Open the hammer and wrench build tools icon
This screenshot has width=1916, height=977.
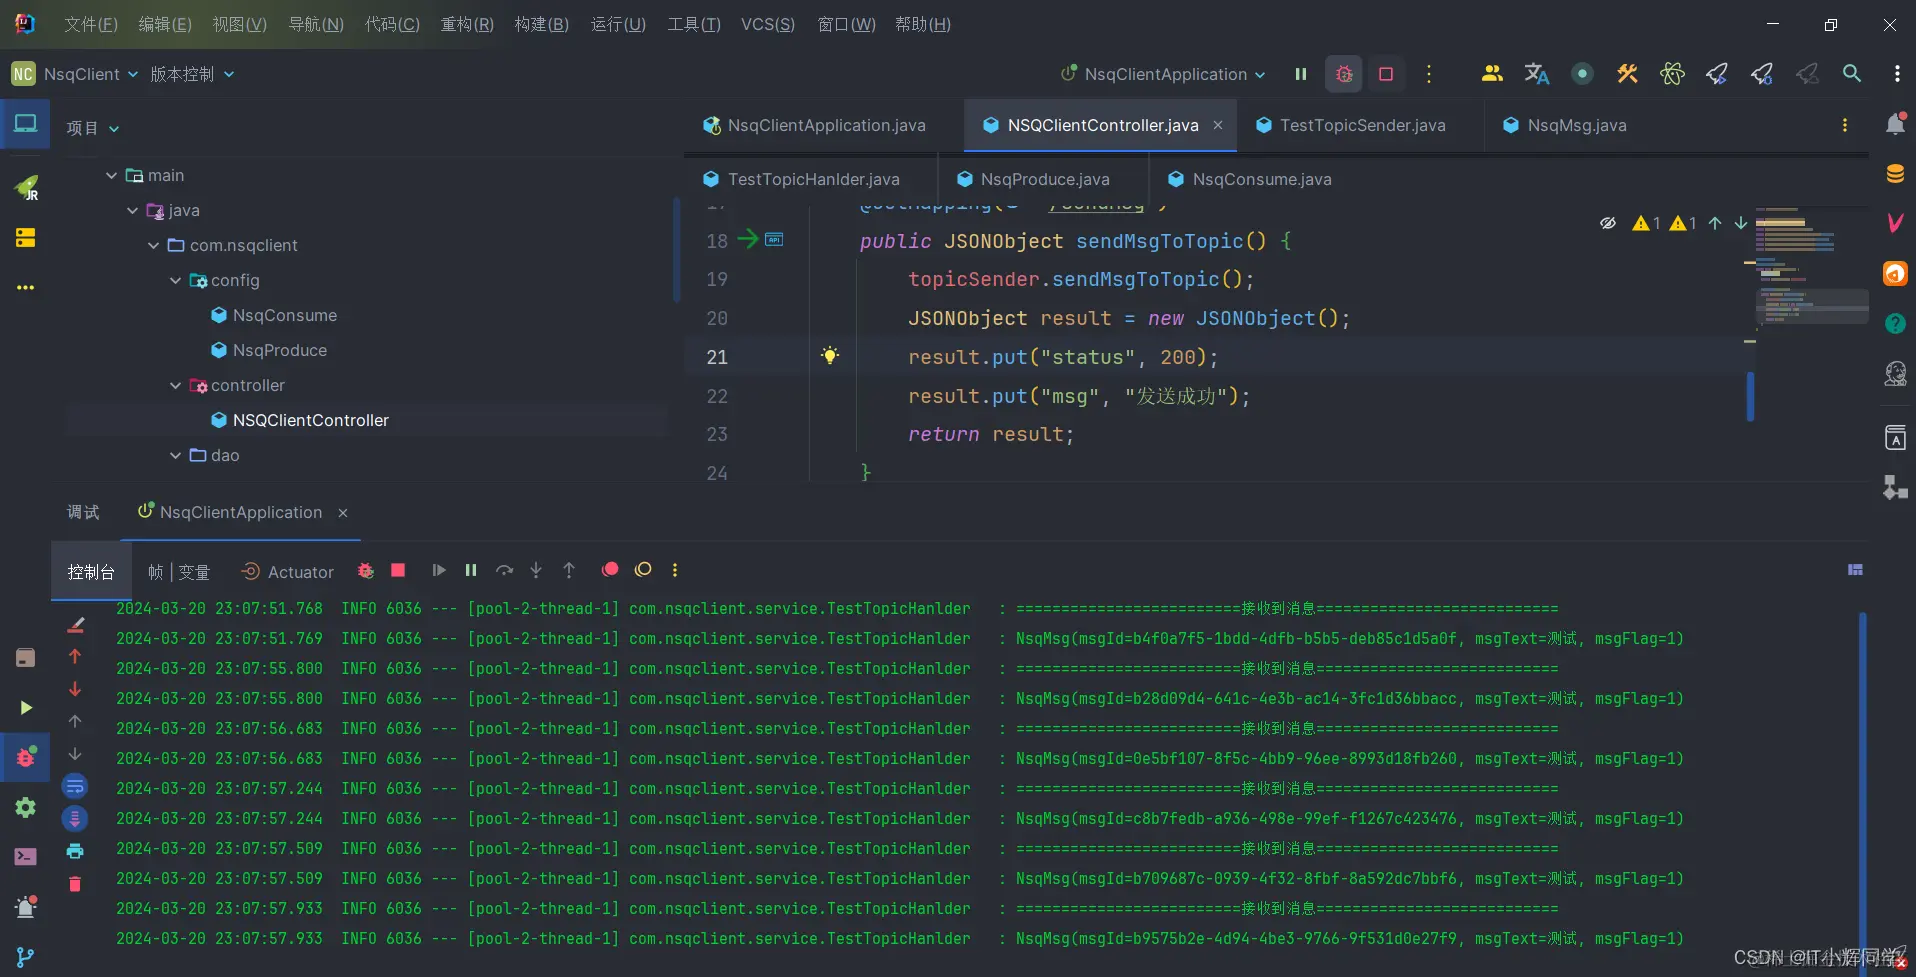pyautogui.click(x=1627, y=73)
